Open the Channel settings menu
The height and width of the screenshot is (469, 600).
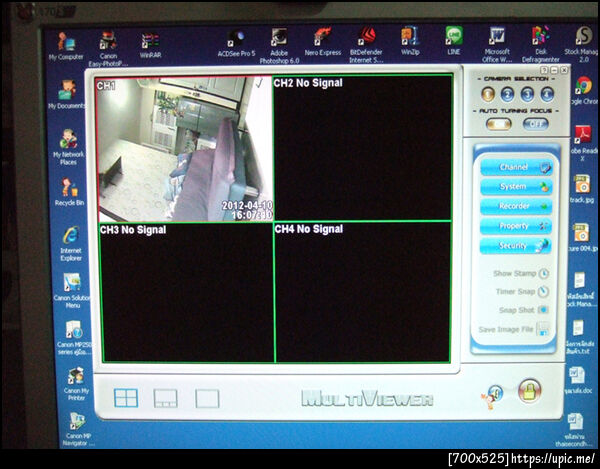click(x=516, y=167)
